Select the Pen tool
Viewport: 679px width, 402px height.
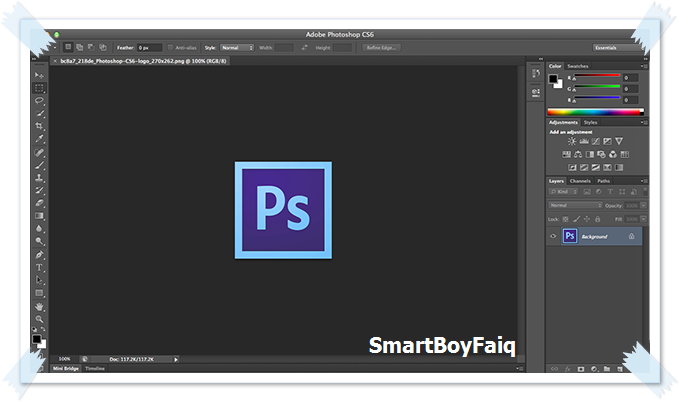tap(39, 255)
